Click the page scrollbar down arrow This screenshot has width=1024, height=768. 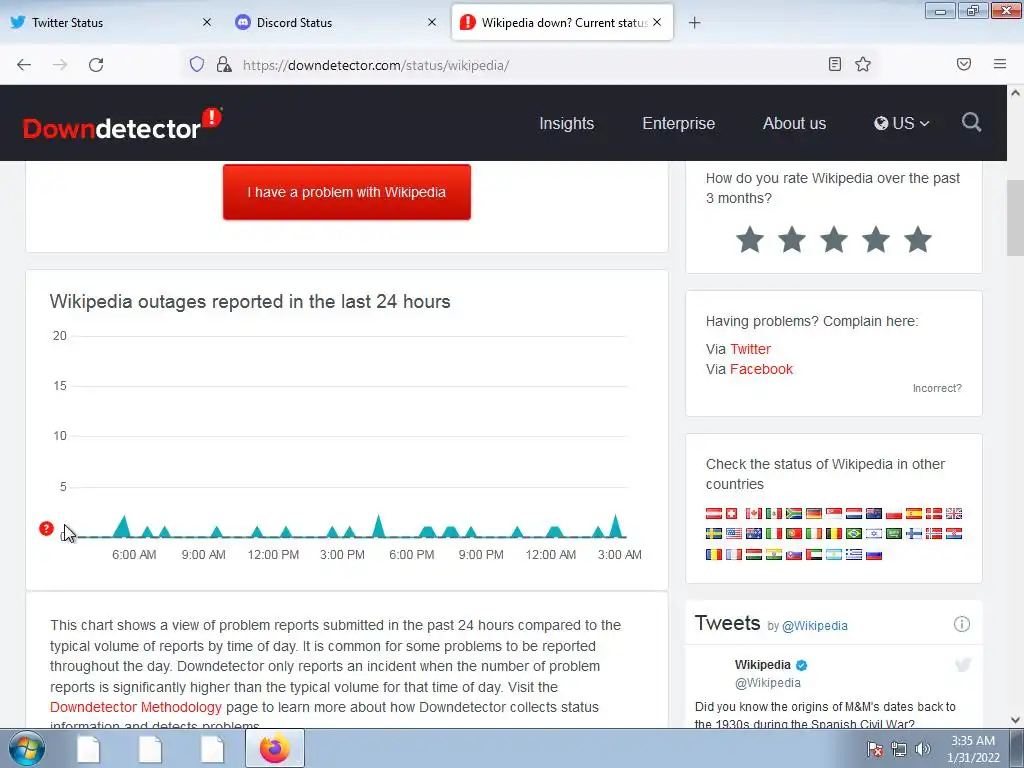point(1015,720)
